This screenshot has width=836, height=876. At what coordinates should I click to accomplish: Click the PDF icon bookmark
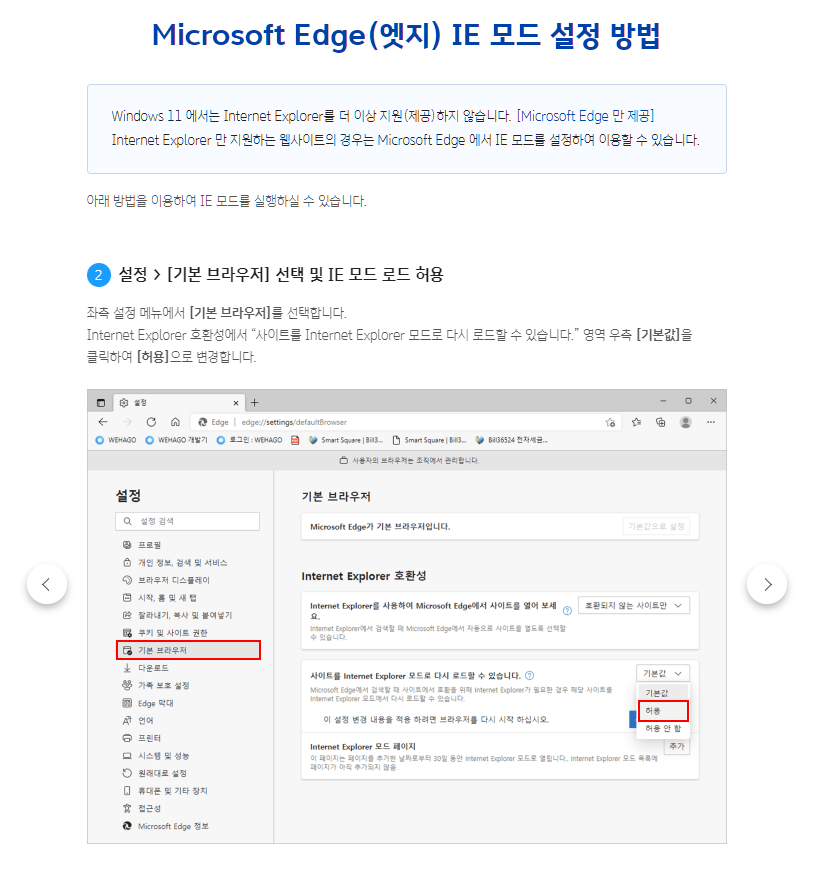point(295,440)
